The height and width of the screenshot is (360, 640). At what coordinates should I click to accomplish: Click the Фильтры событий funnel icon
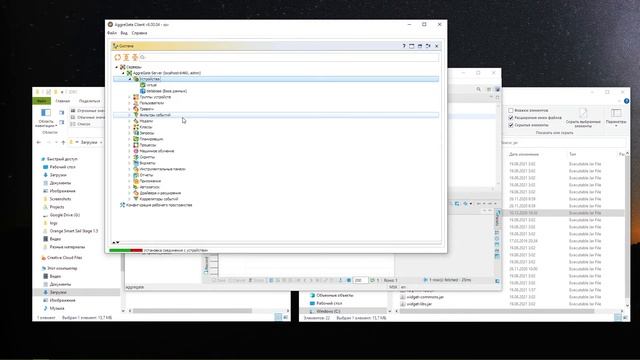(136, 115)
